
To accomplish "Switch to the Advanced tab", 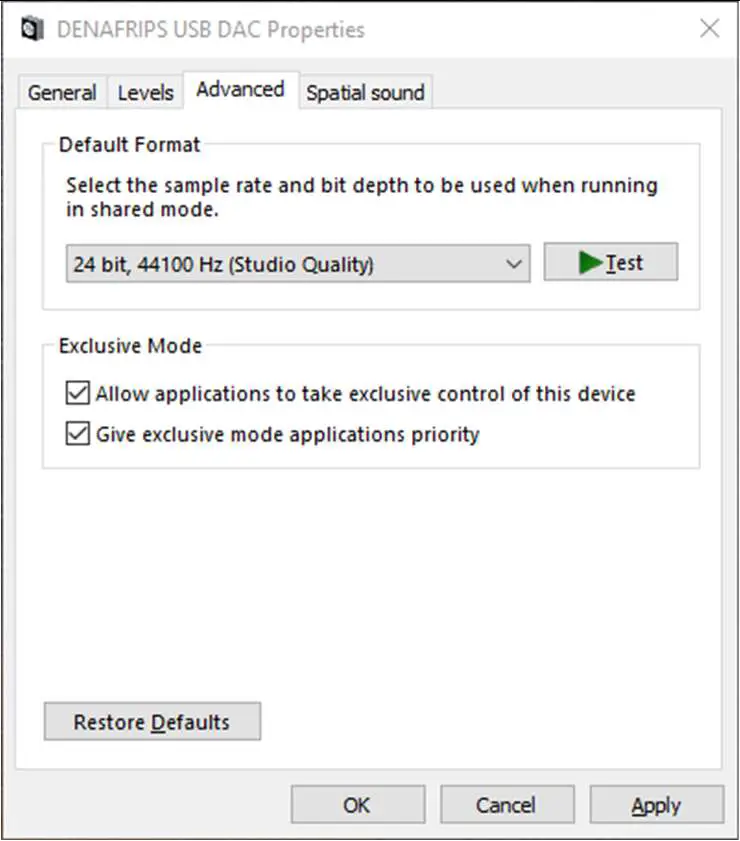I will pos(240,89).
